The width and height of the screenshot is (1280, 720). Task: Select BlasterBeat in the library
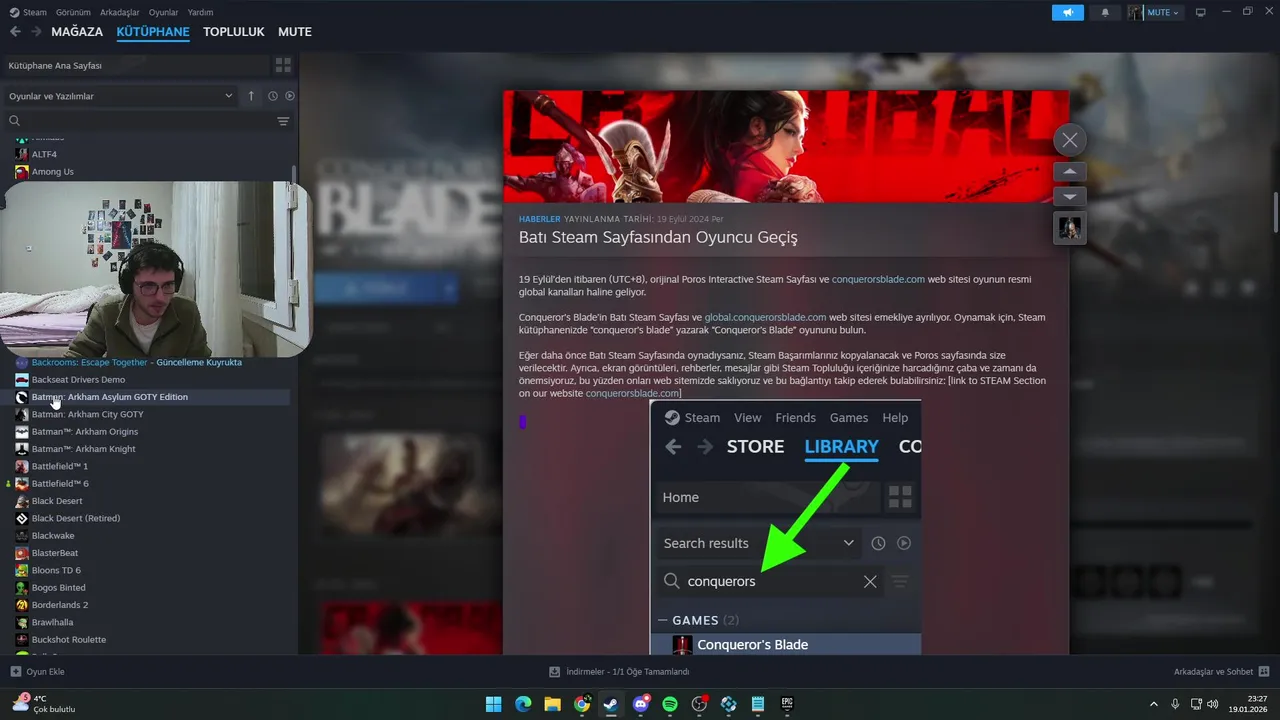(55, 553)
